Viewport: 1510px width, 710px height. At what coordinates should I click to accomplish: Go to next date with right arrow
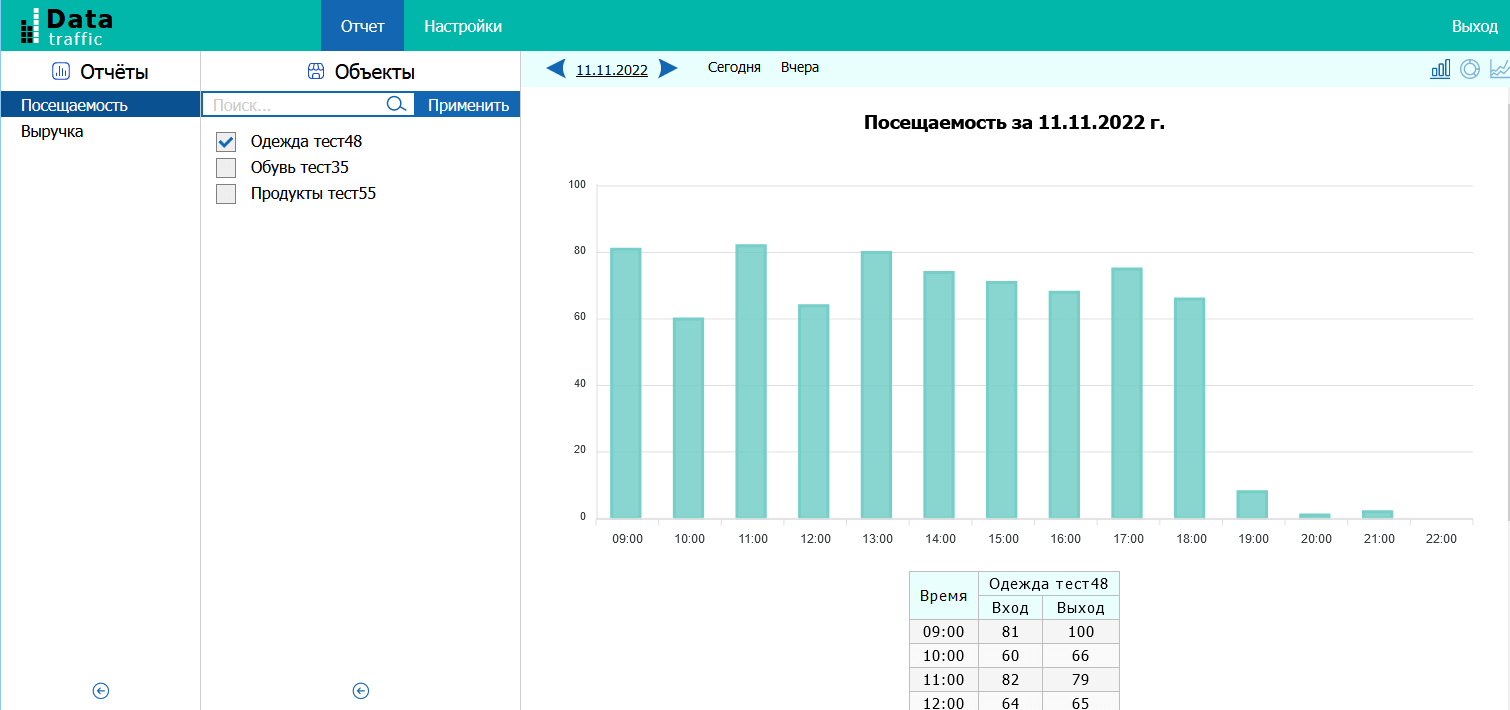[668, 69]
